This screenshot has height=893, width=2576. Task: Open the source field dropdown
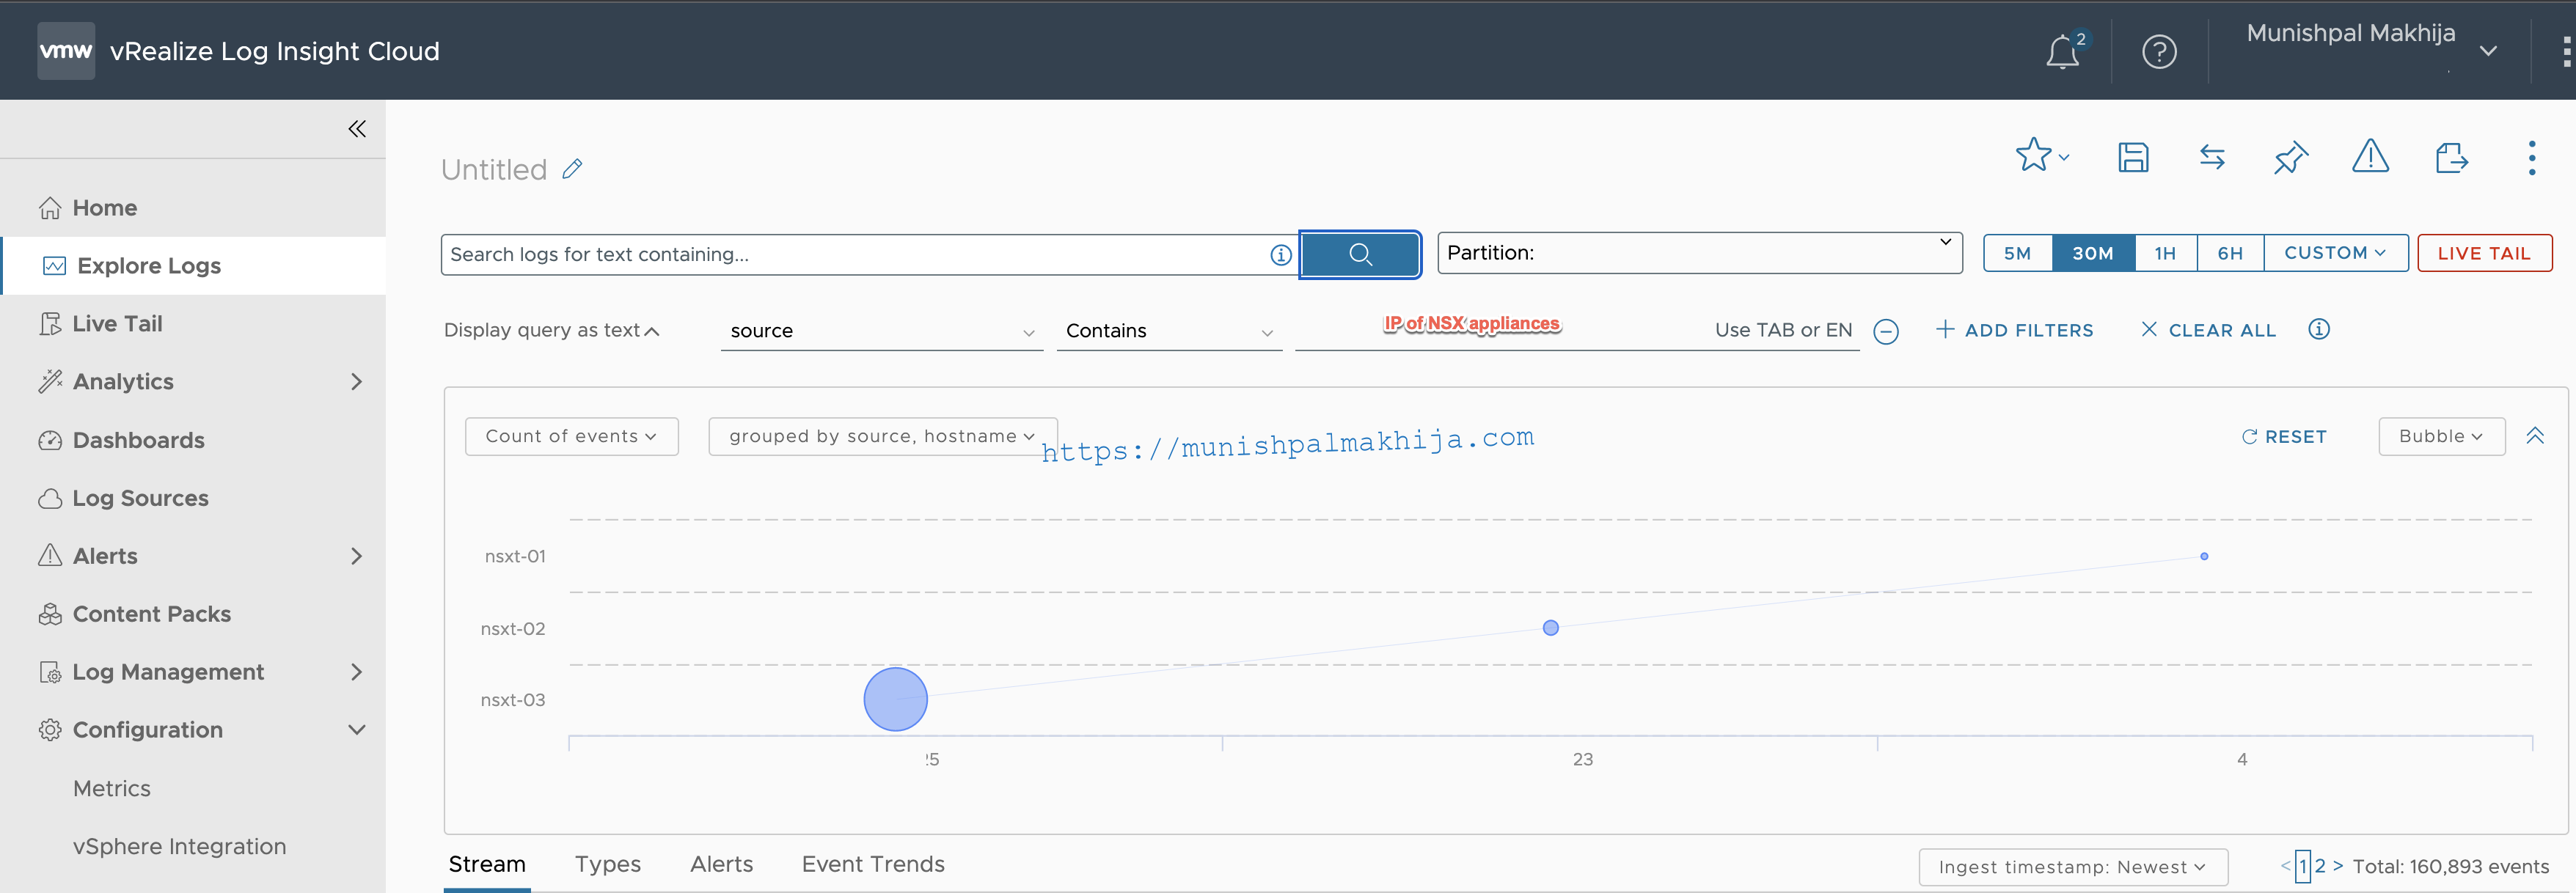[881, 331]
